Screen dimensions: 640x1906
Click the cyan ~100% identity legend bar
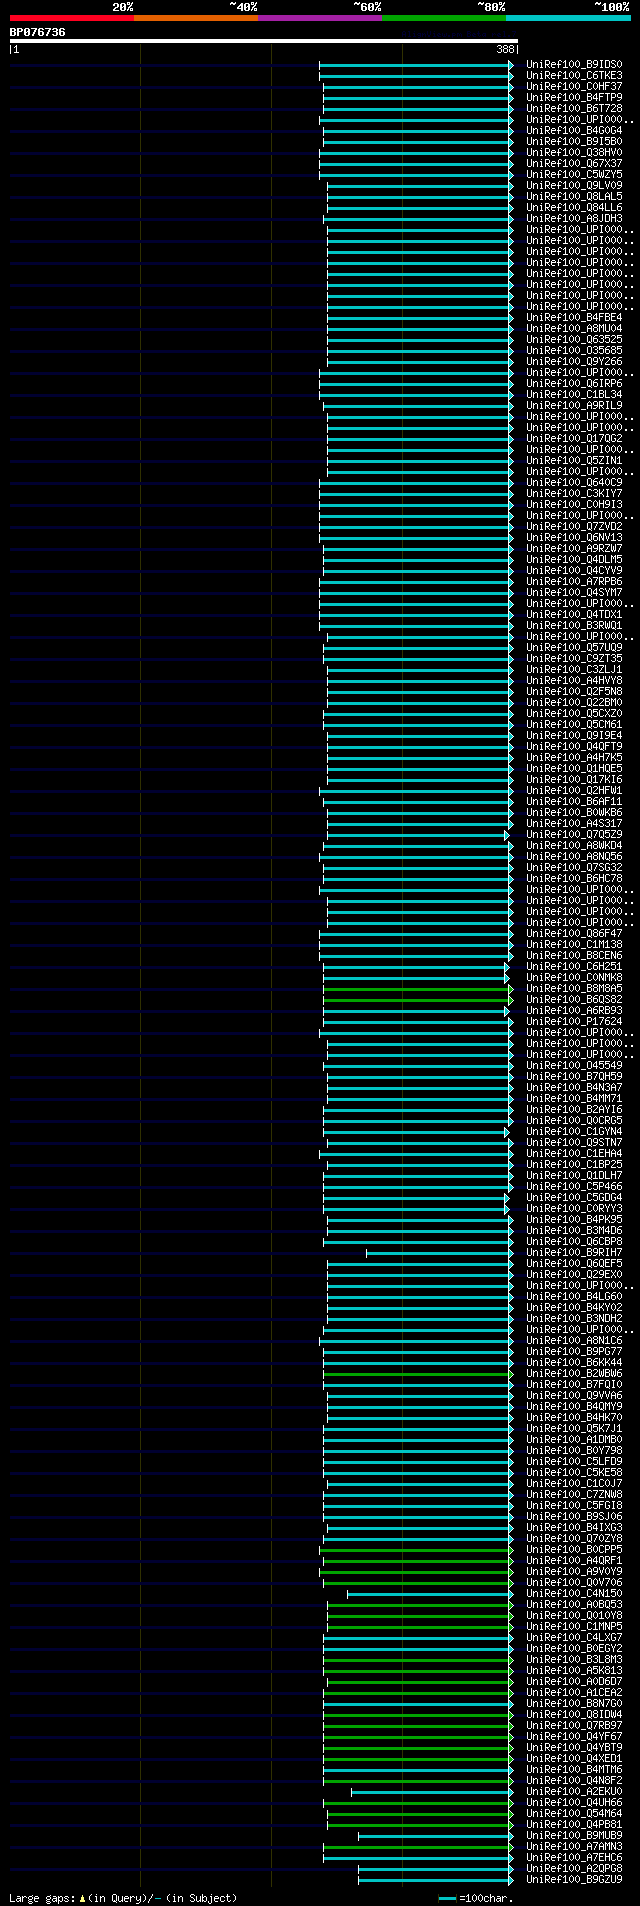[x=568, y=17]
